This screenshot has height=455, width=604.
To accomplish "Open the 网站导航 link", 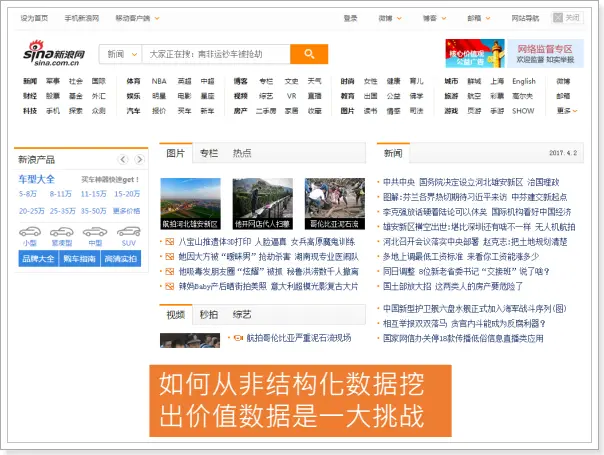I will tap(525, 18).
